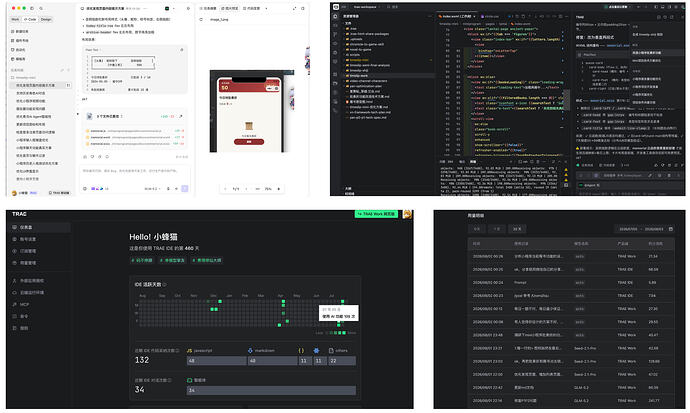Click the 2026/08/02 00:26 usage row
This screenshot has width=690, height=413.
(571, 256)
